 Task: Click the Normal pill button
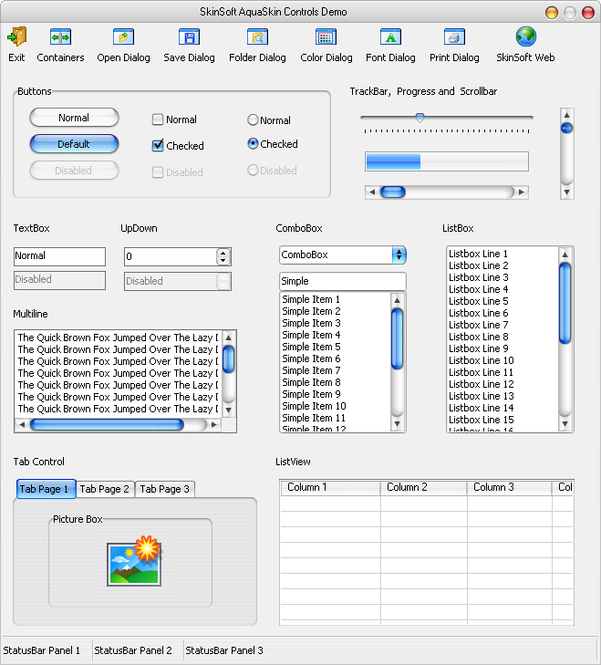pos(74,117)
